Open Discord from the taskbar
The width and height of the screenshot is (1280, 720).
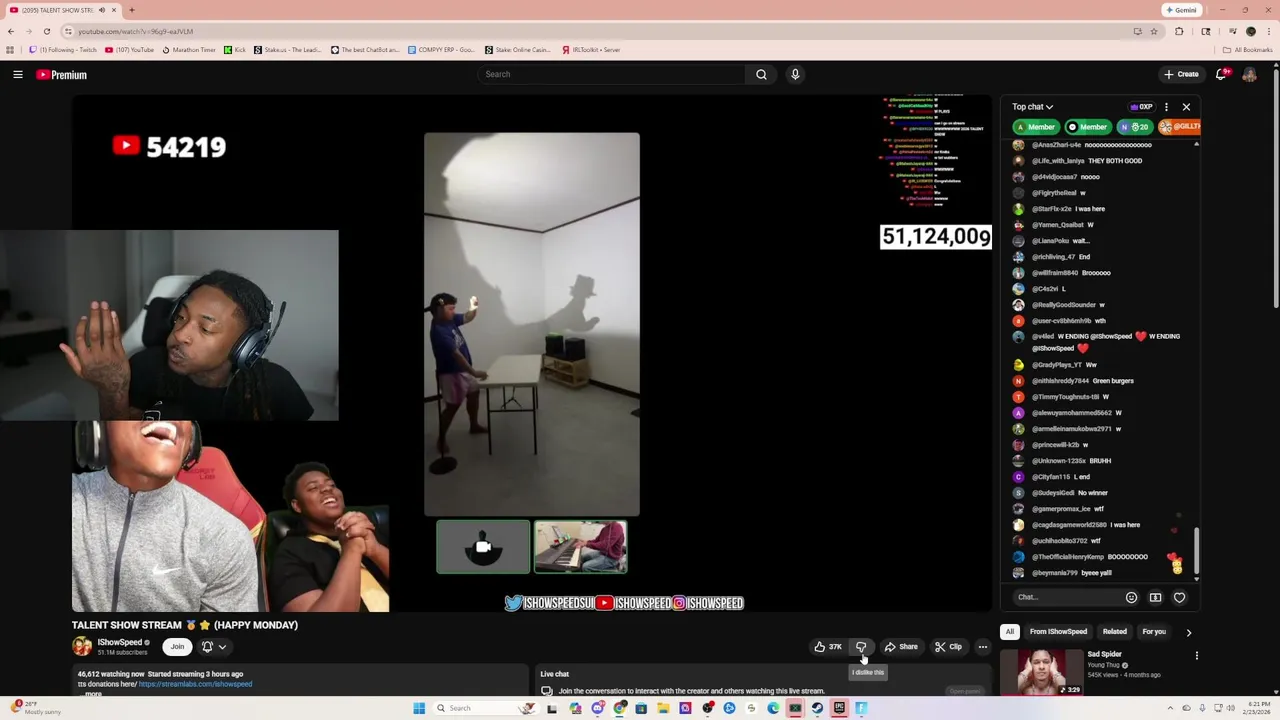point(597,708)
